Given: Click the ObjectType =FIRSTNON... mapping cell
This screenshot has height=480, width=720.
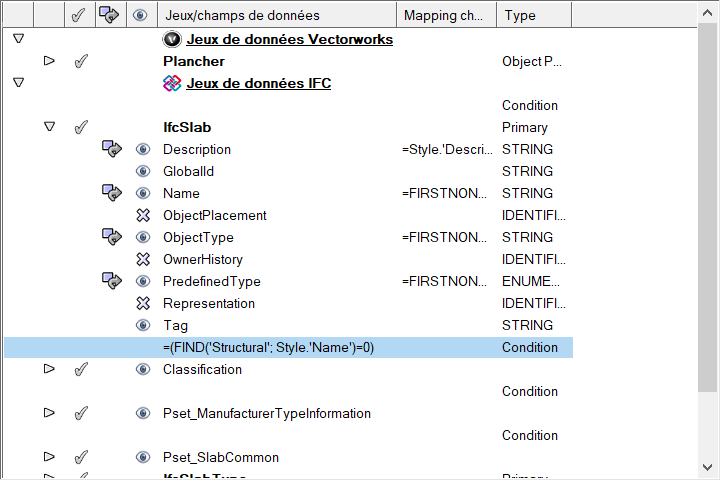Looking at the screenshot, I should coord(444,237).
